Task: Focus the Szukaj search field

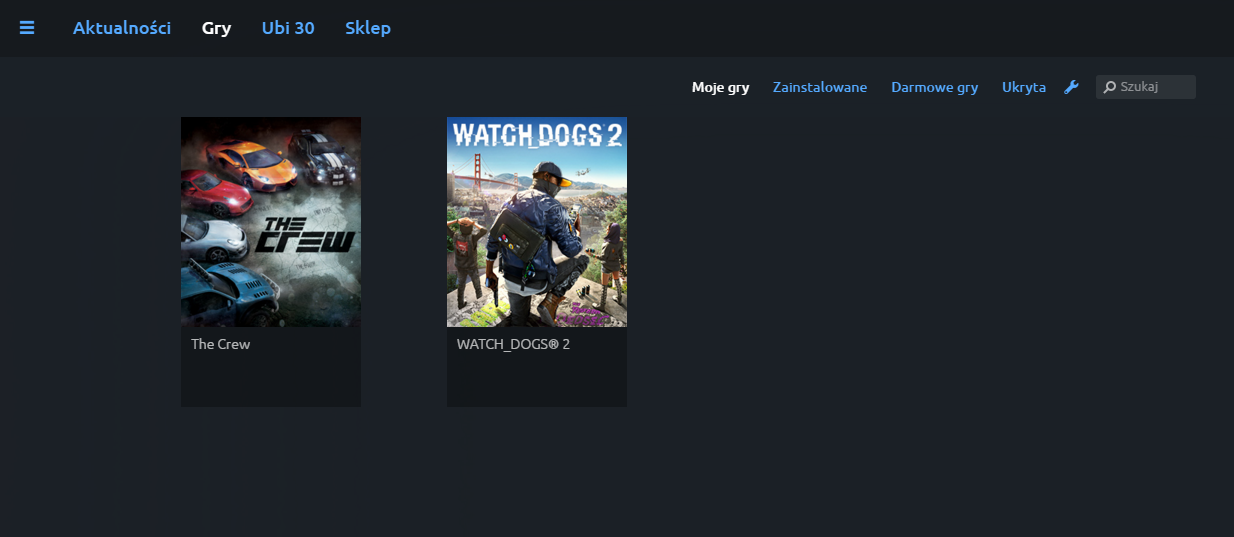Action: click(1146, 87)
